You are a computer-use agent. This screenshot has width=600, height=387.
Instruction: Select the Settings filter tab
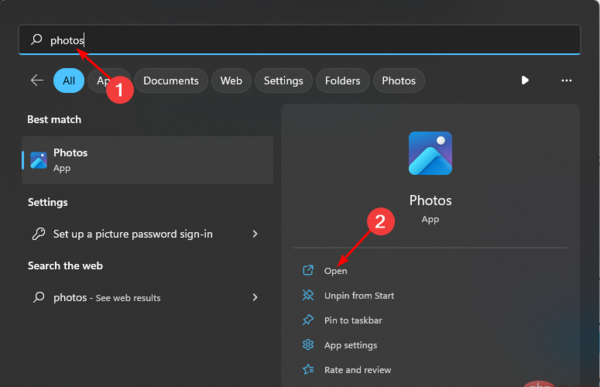pos(284,80)
